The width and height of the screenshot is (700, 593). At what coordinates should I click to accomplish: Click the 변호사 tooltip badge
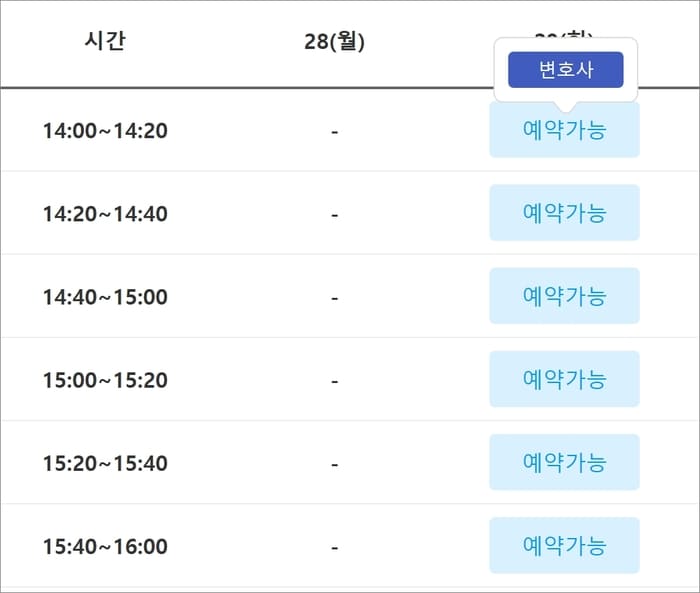click(566, 70)
